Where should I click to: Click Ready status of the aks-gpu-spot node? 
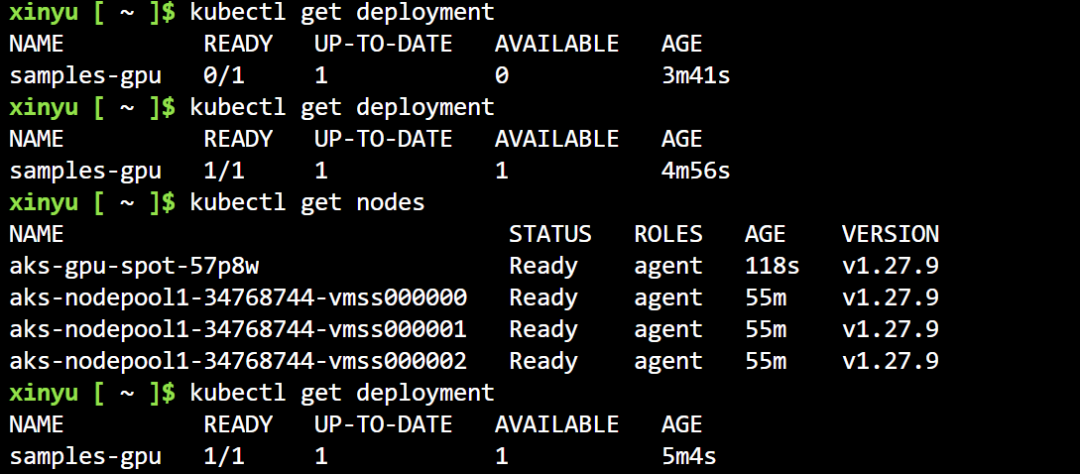[x=543, y=266]
